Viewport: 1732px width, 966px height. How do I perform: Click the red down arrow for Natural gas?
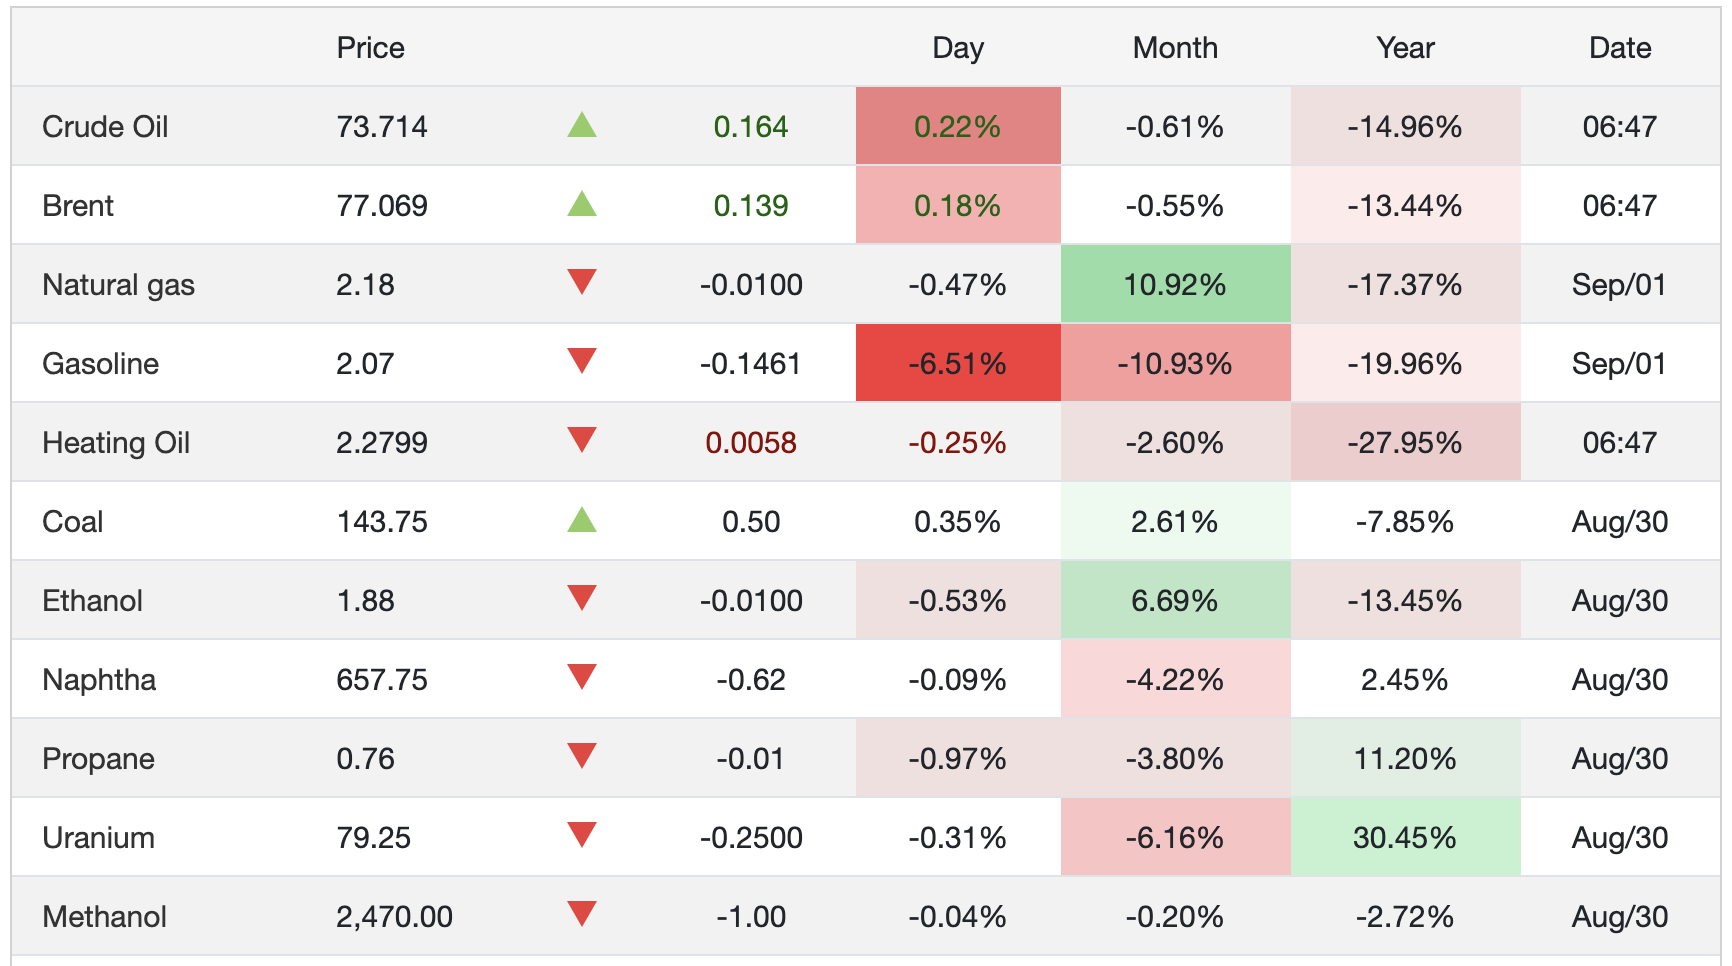(x=582, y=282)
